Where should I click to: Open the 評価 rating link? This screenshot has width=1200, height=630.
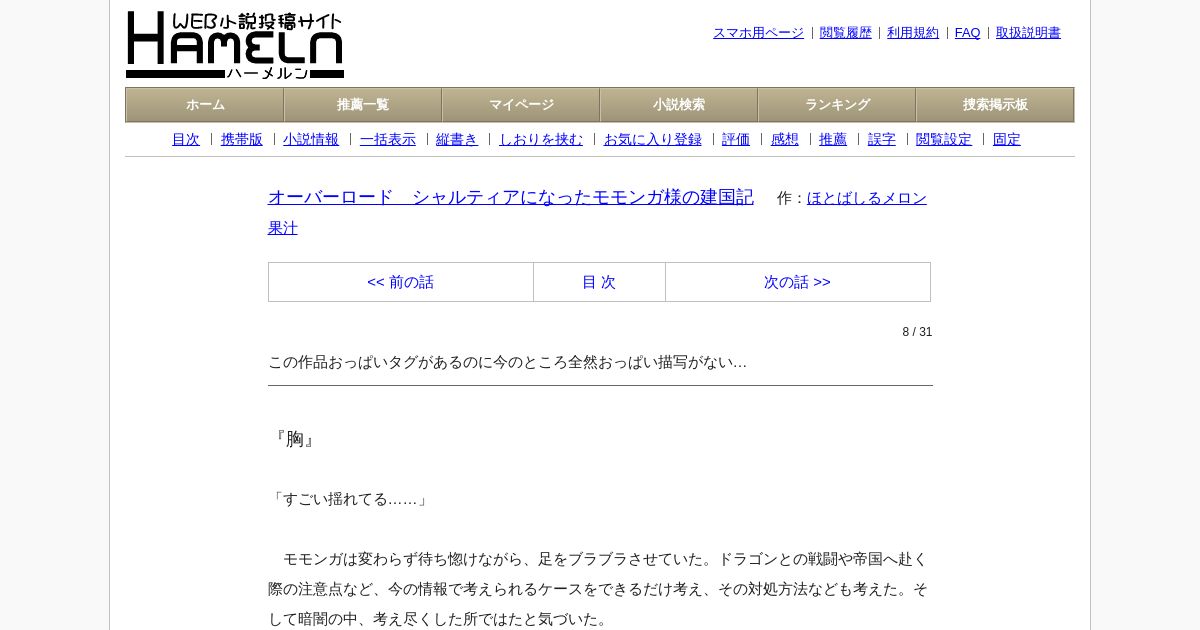[x=736, y=140]
